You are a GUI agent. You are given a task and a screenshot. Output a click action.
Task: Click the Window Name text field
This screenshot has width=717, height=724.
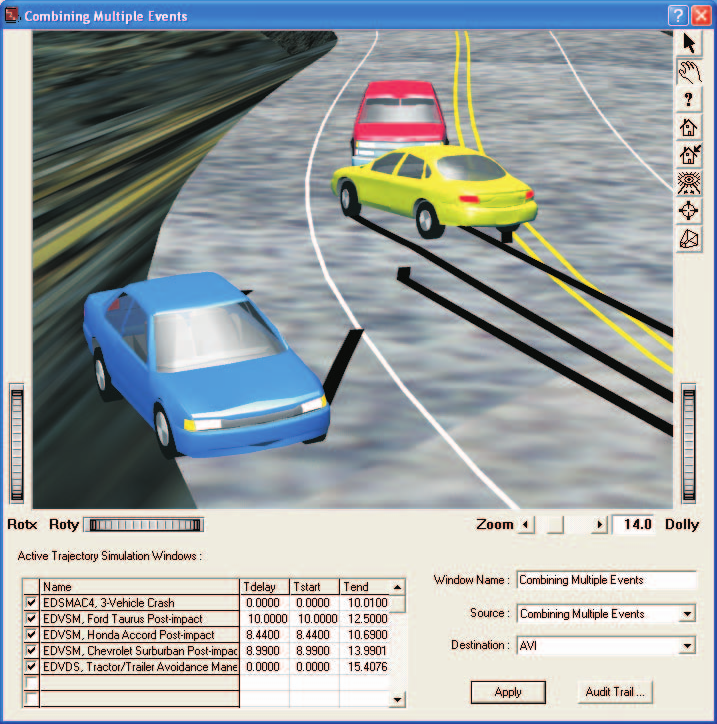606,580
